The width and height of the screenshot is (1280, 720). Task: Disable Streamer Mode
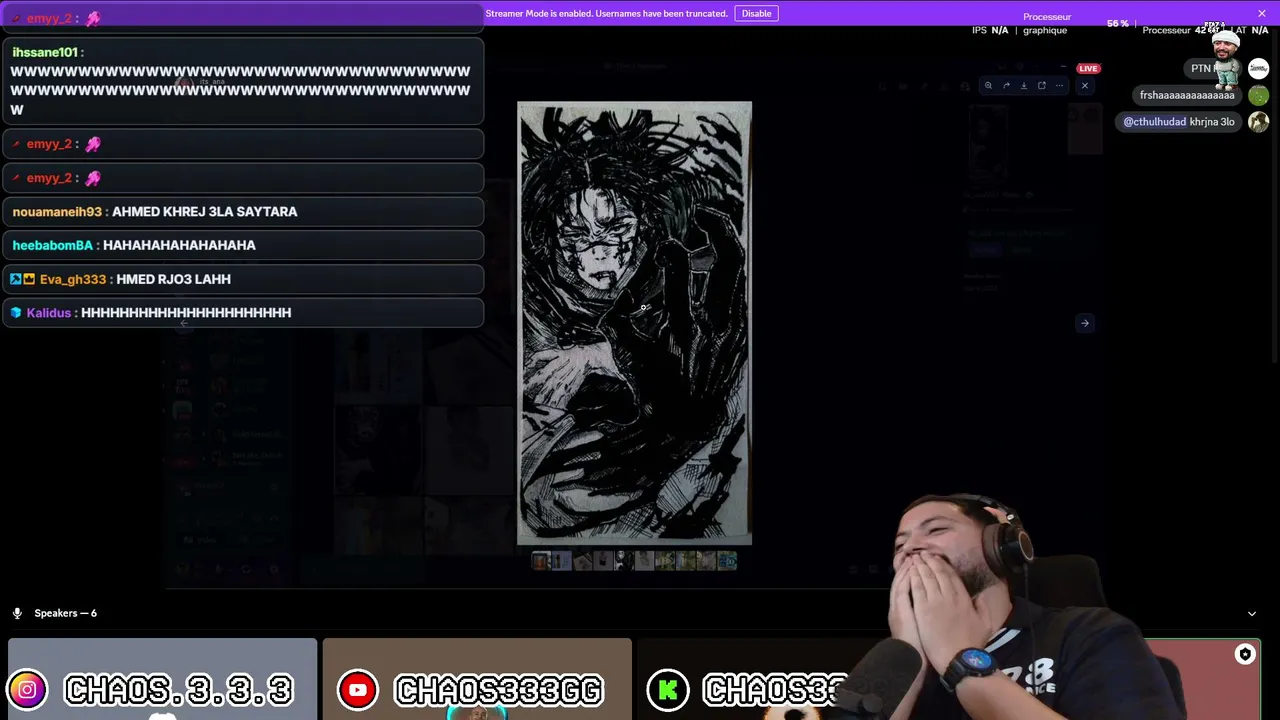tap(756, 13)
